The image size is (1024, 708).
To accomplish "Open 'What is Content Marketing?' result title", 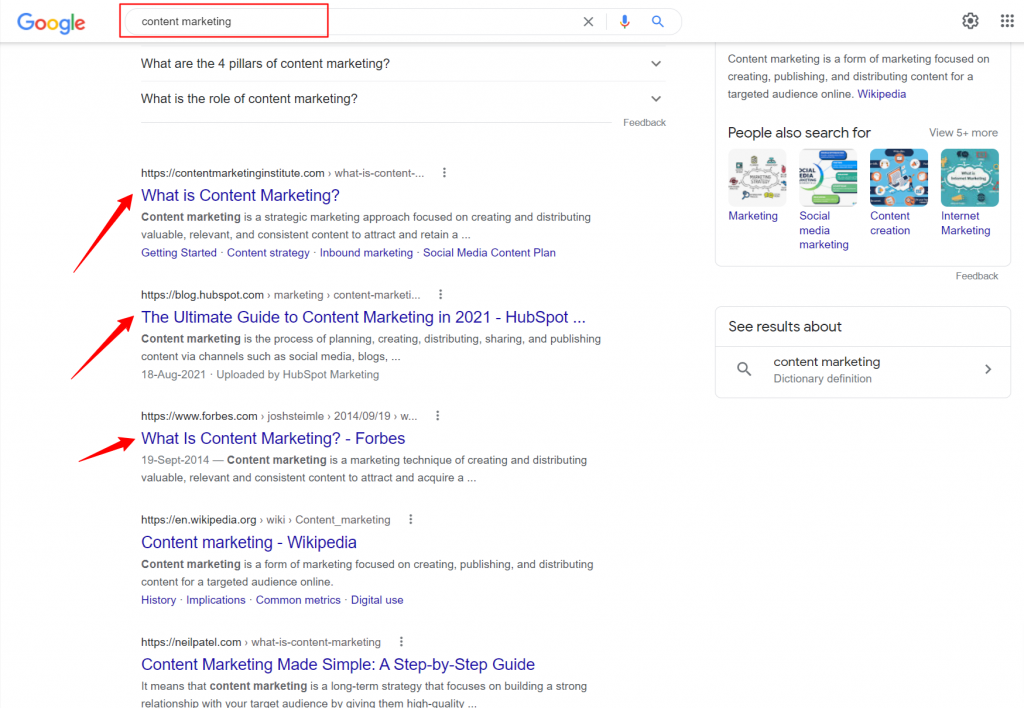I will click(240, 195).
